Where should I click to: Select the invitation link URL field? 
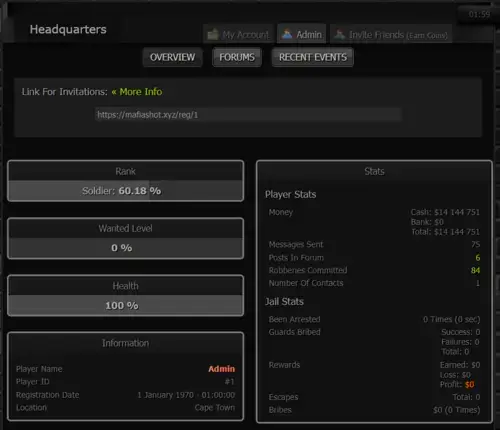pyautogui.click(x=248, y=115)
